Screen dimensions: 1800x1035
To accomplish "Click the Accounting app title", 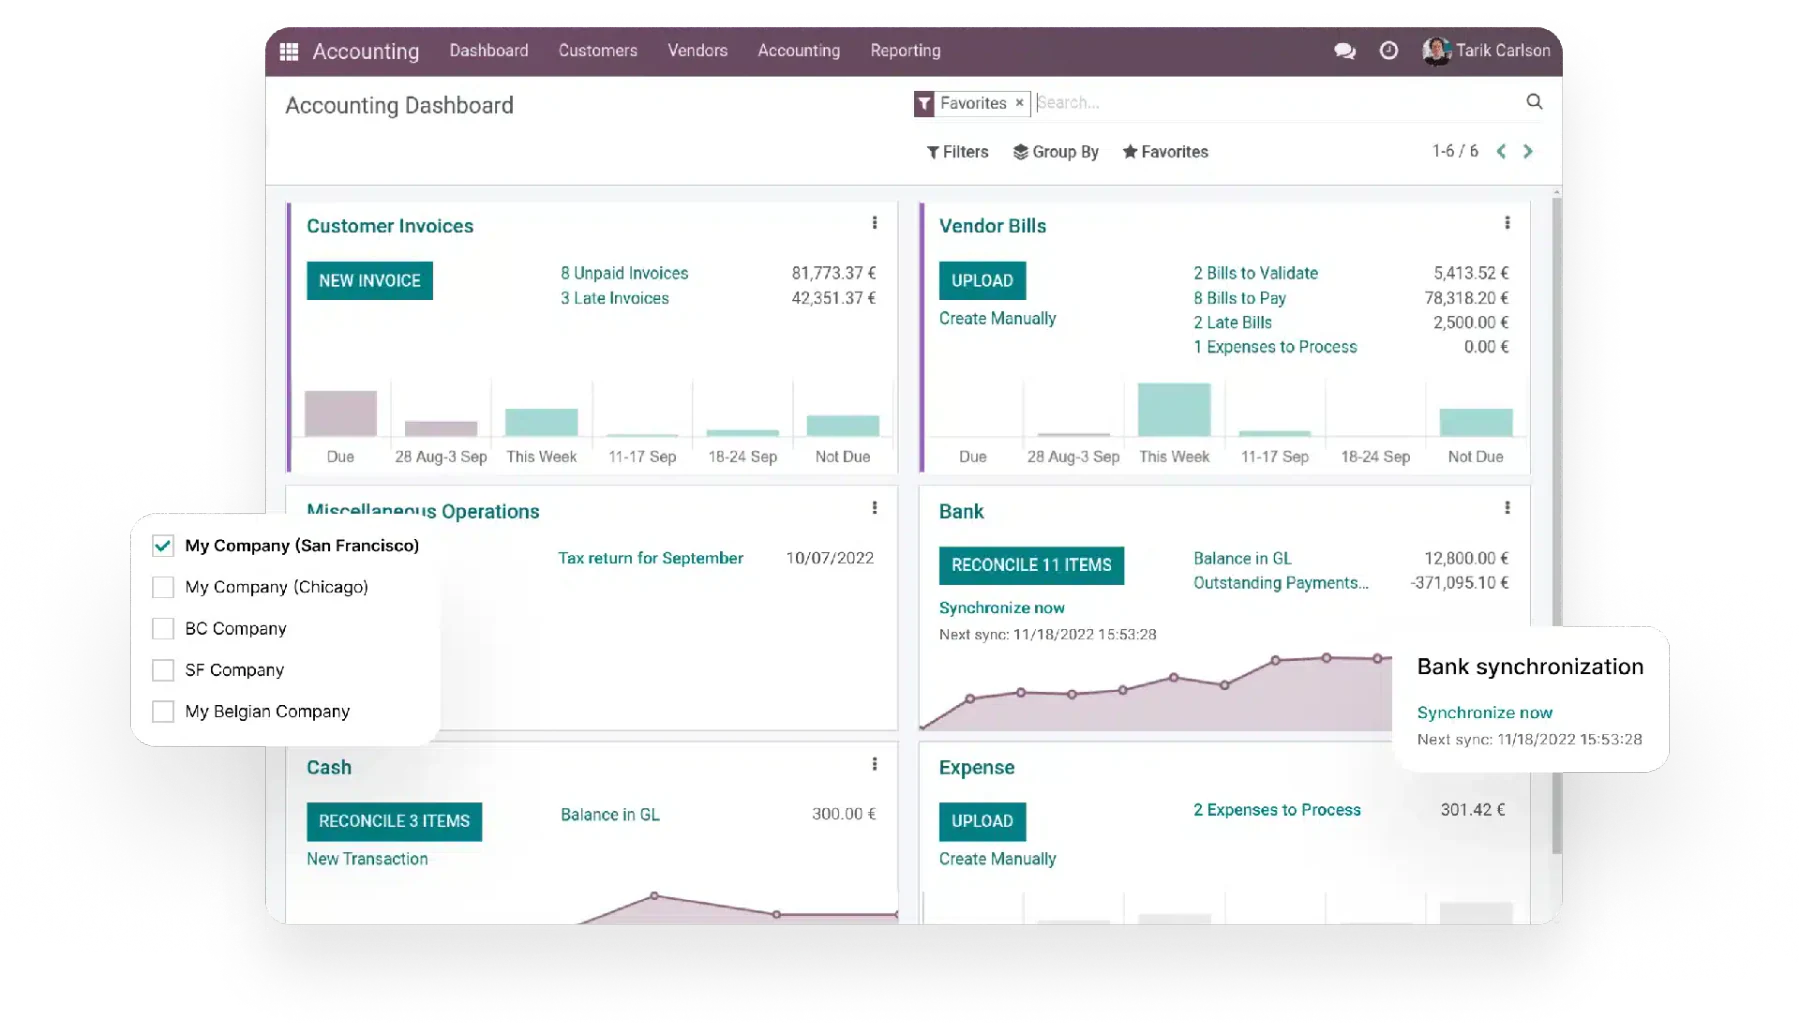I will click(x=366, y=51).
